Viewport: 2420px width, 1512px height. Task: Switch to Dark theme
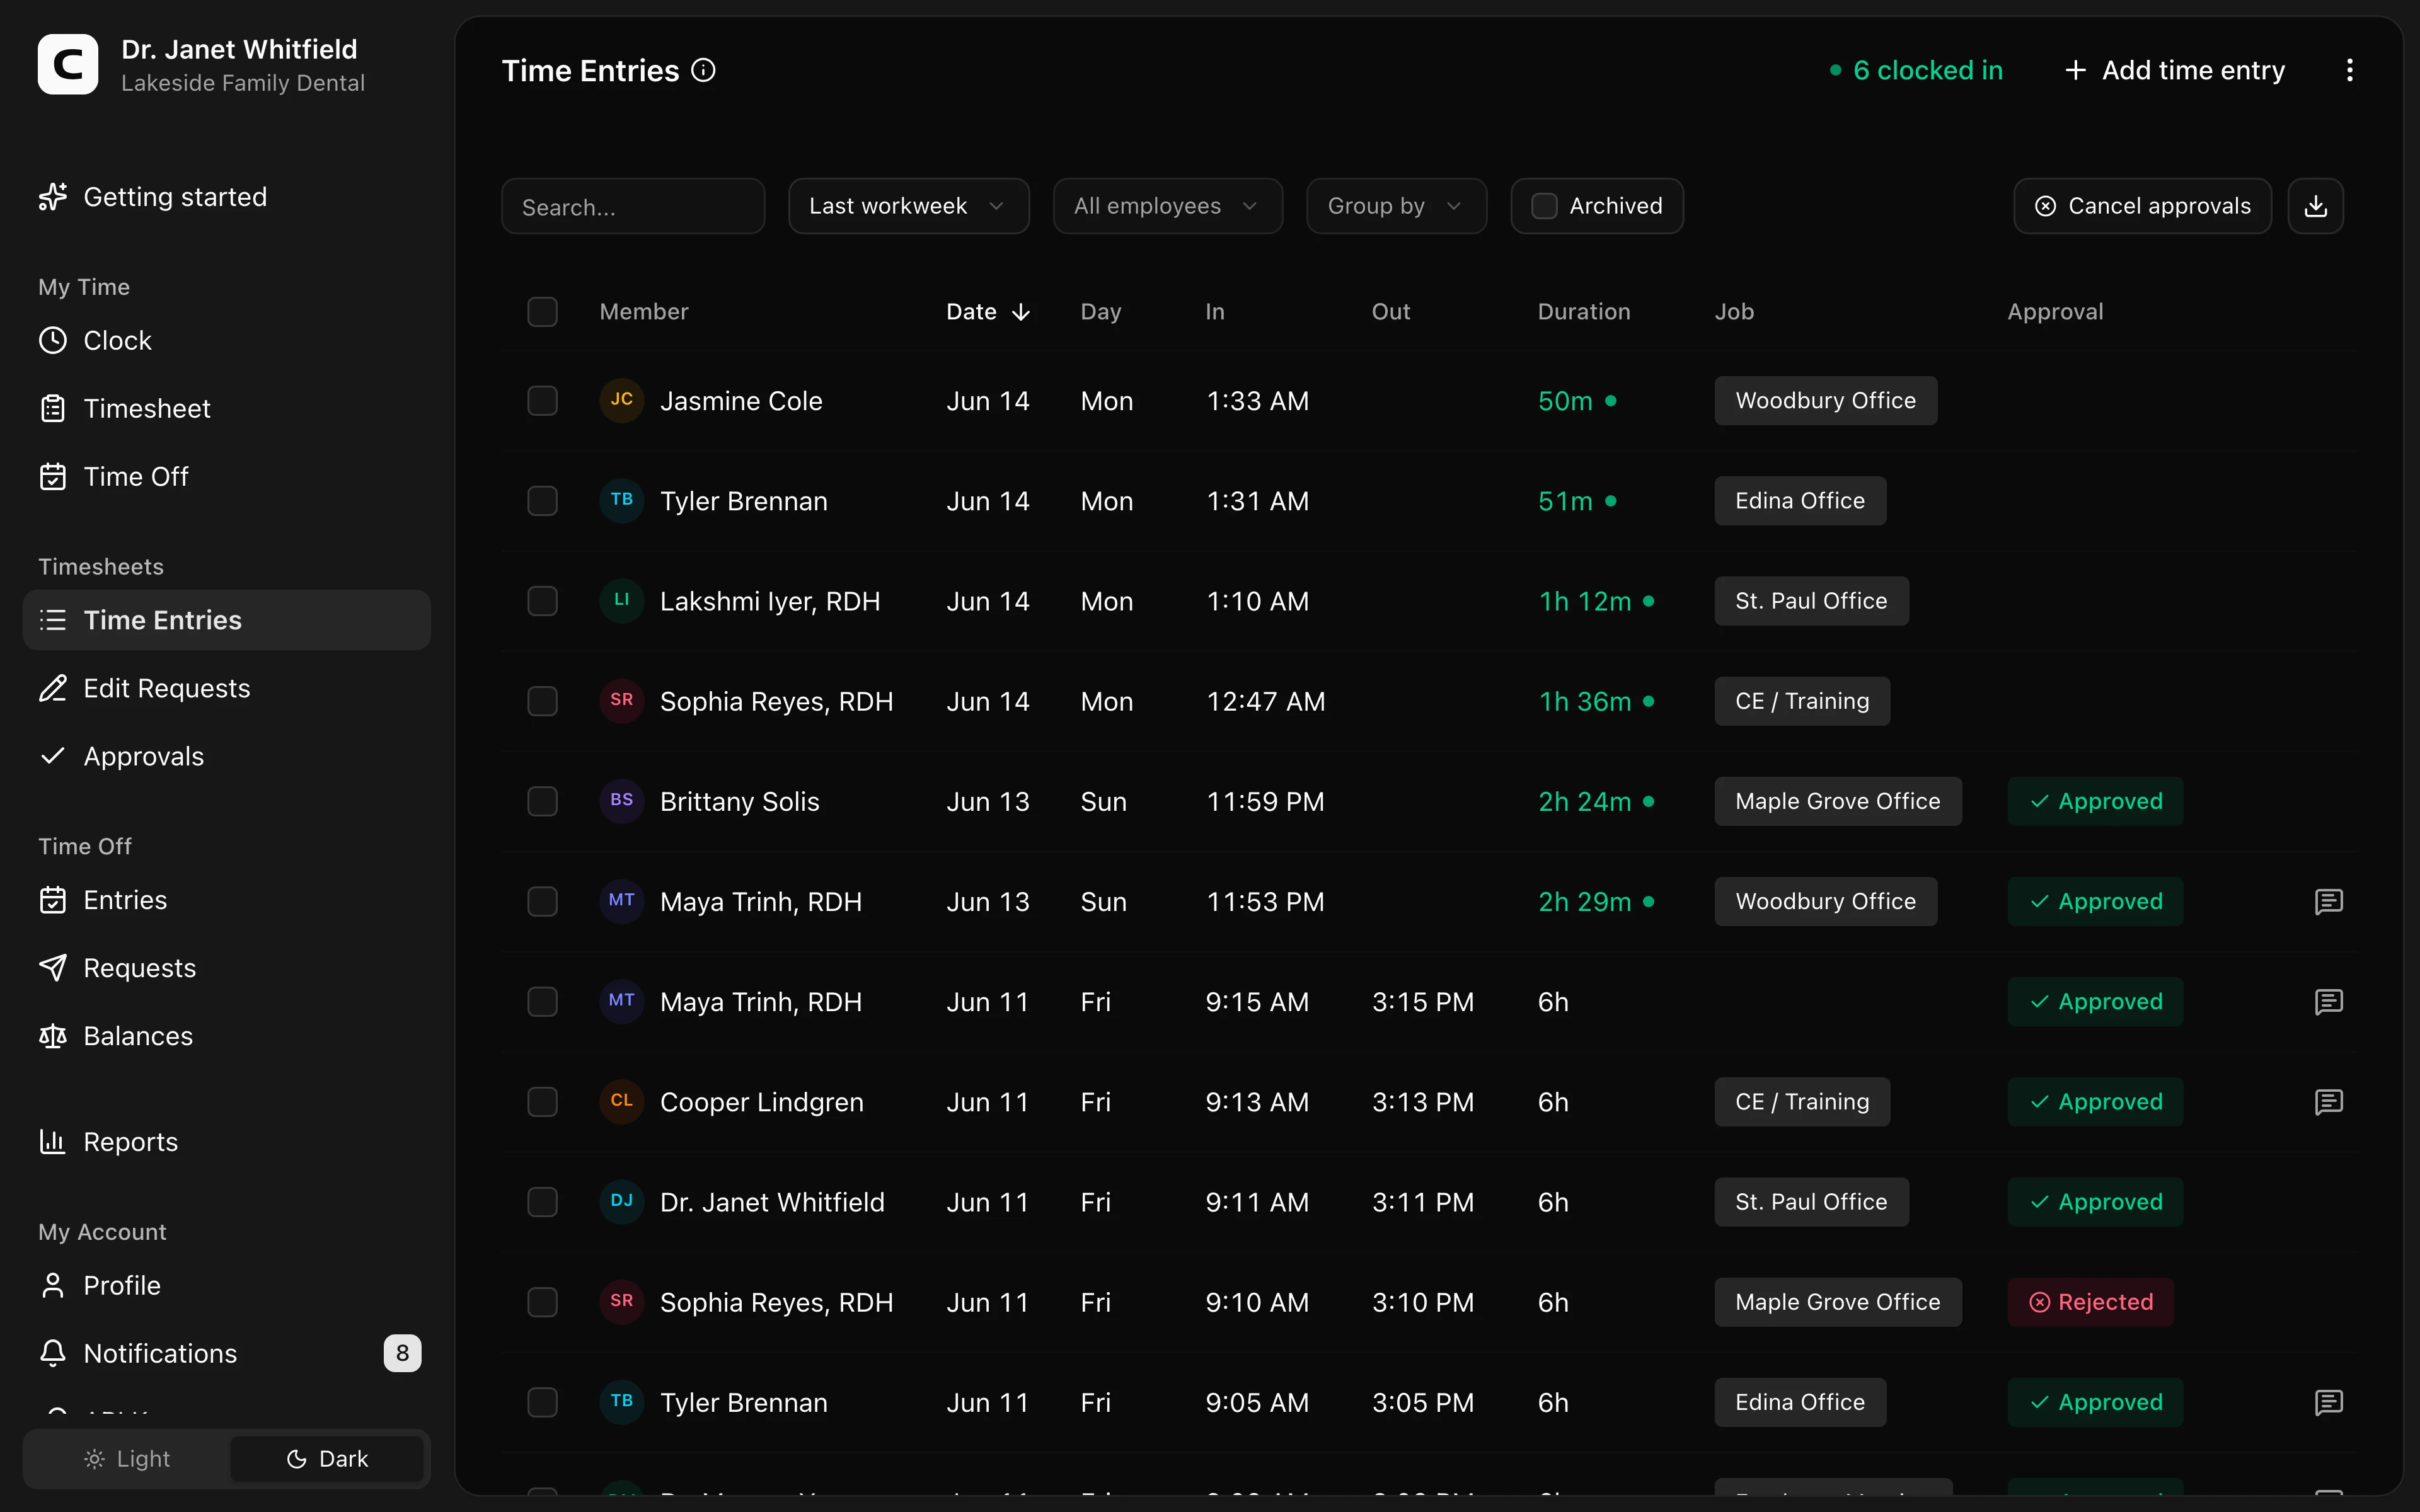tap(327, 1459)
